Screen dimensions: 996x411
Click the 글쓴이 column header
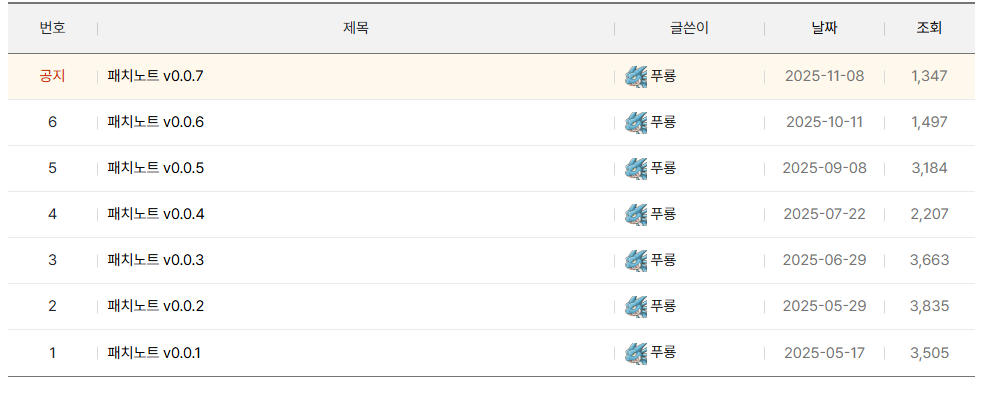pyautogui.click(x=689, y=28)
